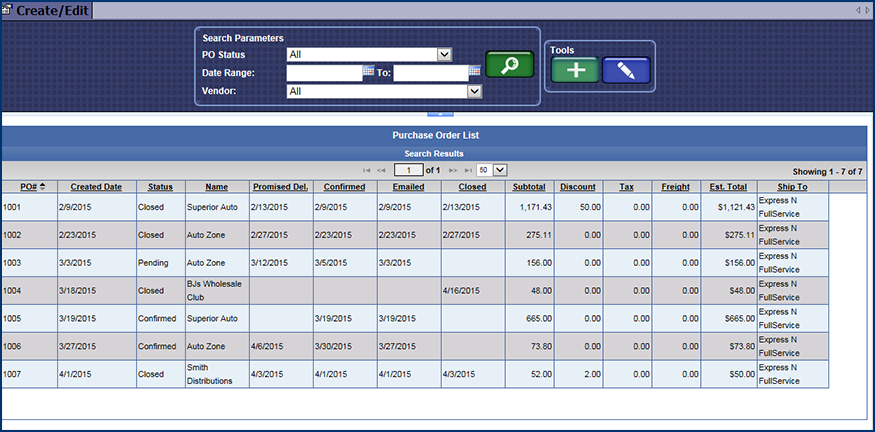The height and width of the screenshot is (432, 875).
Task: Click the blue pencil edit button
Action: [x=626, y=70]
